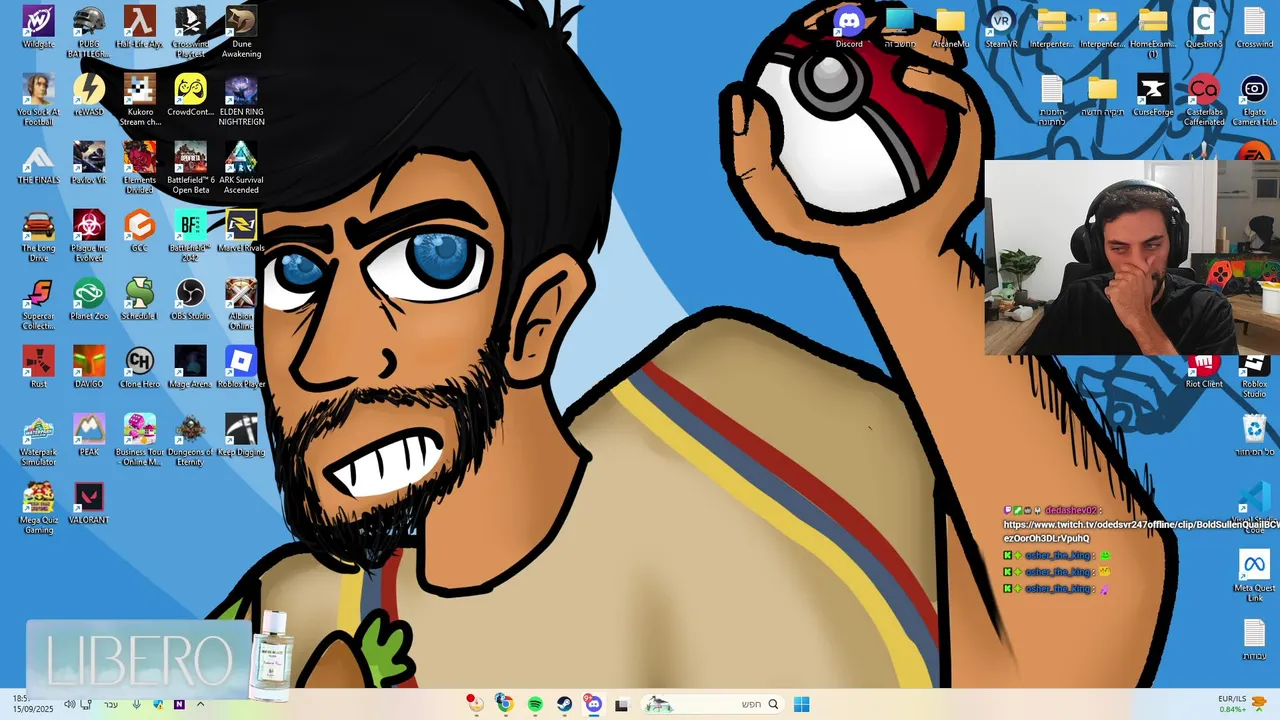Launch PUBG Battlegrounds from the desktop
Image resolution: width=1280 pixels, height=720 pixels.
point(89,32)
